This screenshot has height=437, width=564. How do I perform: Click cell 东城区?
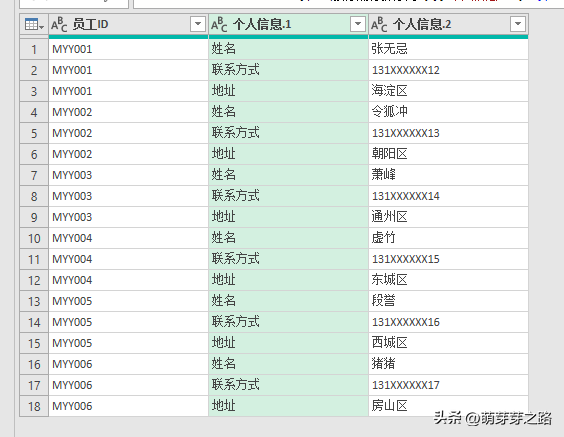(449, 280)
